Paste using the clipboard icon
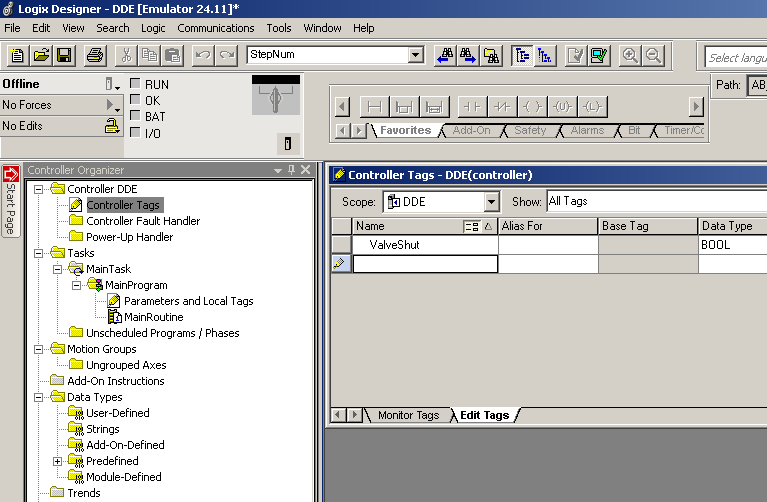This screenshot has width=767, height=502. [173, 55]
